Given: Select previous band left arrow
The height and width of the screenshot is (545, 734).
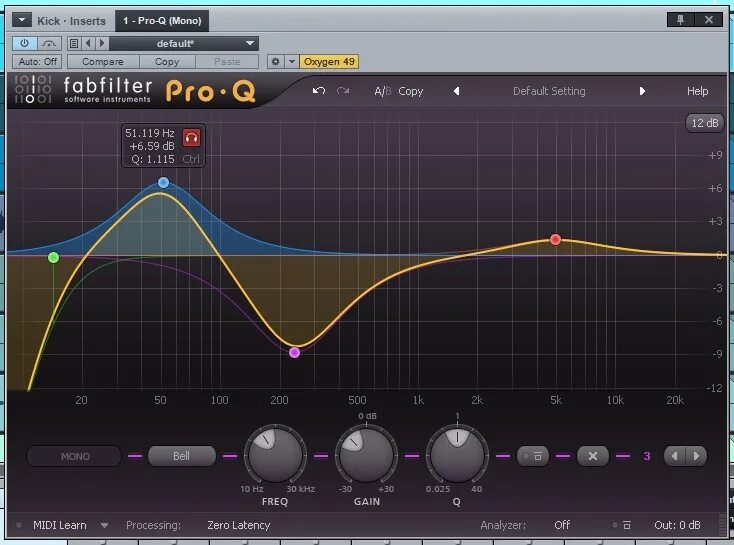Looking at the screenshot, I should coord(675,456).
